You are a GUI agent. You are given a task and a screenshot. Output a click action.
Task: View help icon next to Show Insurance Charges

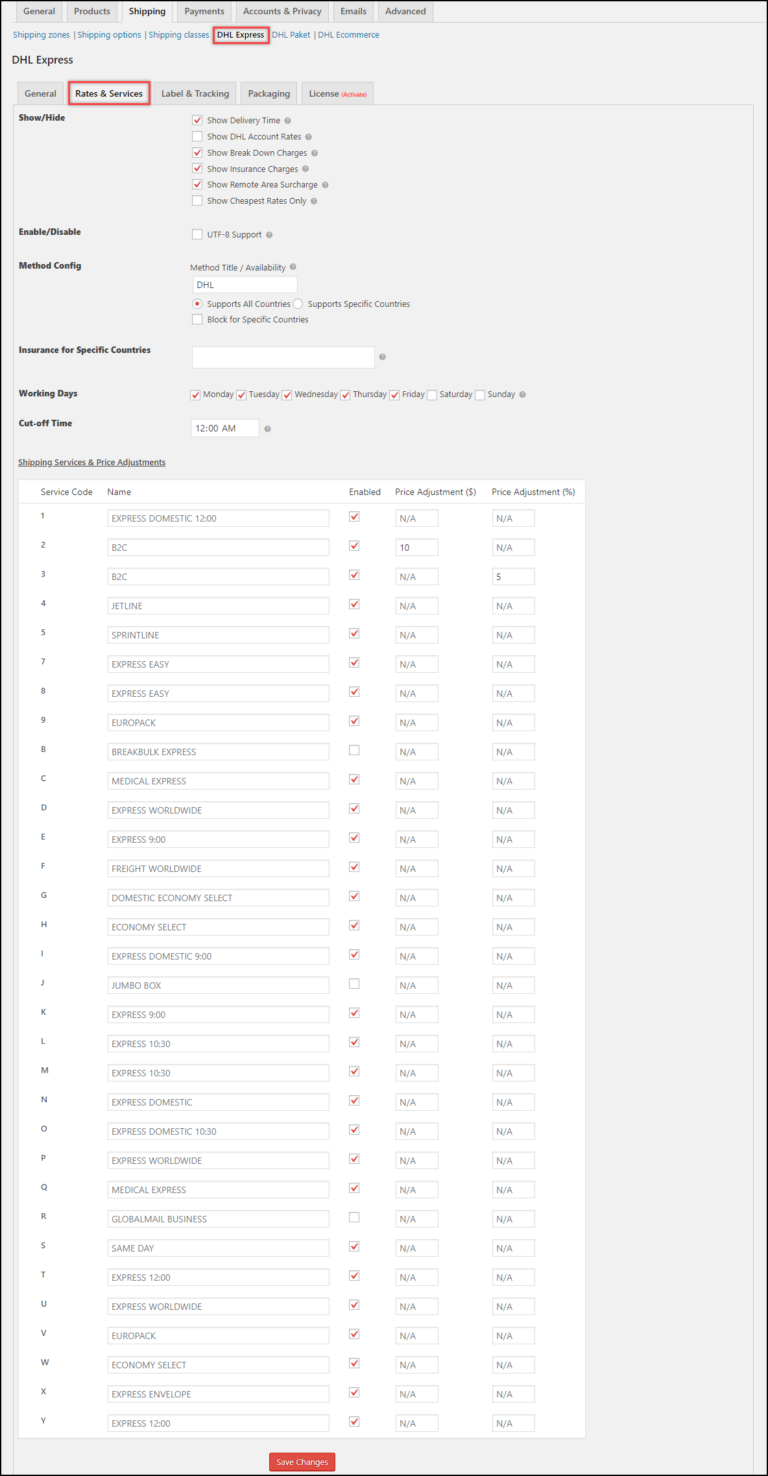coord(306,168)
